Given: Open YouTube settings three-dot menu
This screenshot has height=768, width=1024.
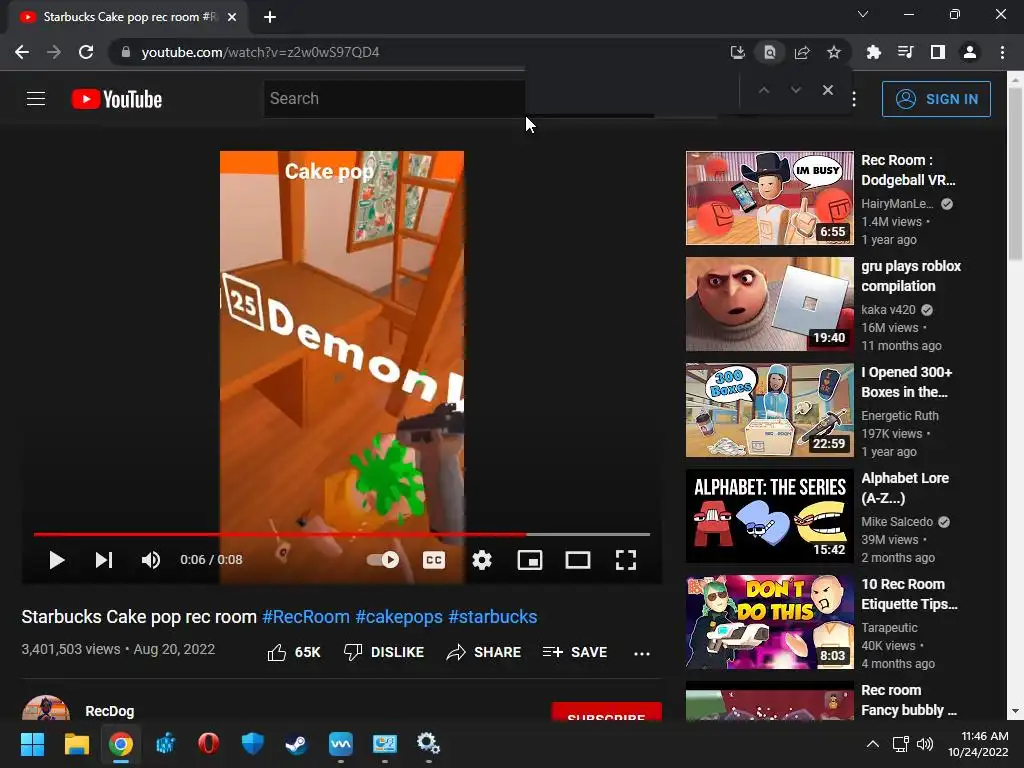Looking at the screenshot, I should click(x=854, y=99).
